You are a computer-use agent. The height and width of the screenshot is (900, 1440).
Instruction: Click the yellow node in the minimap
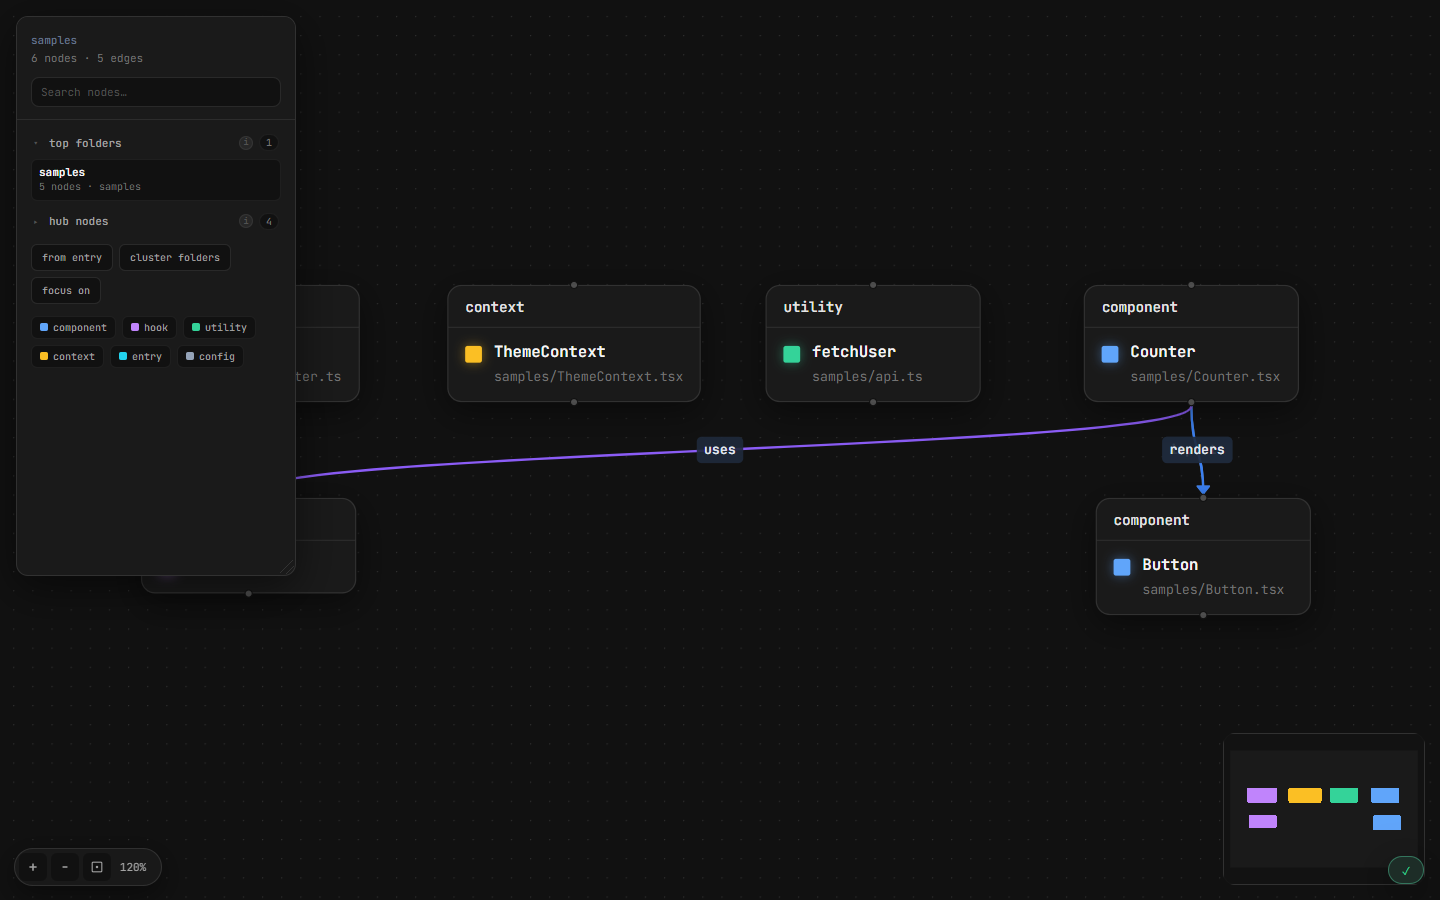(x=1305, y=796)
